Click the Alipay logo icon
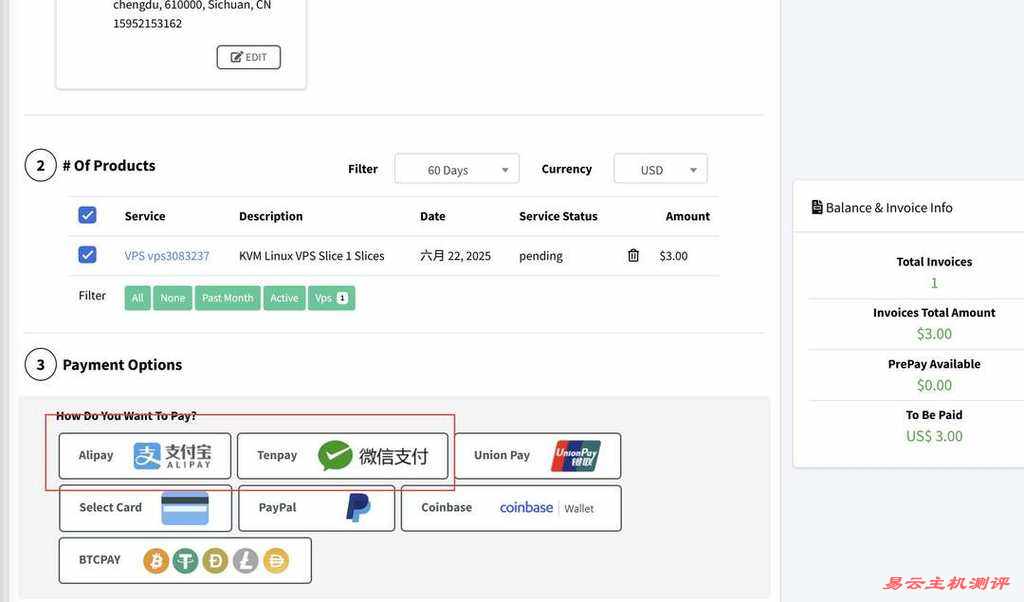Screen dimensions: 1024x602 point(172,456)
